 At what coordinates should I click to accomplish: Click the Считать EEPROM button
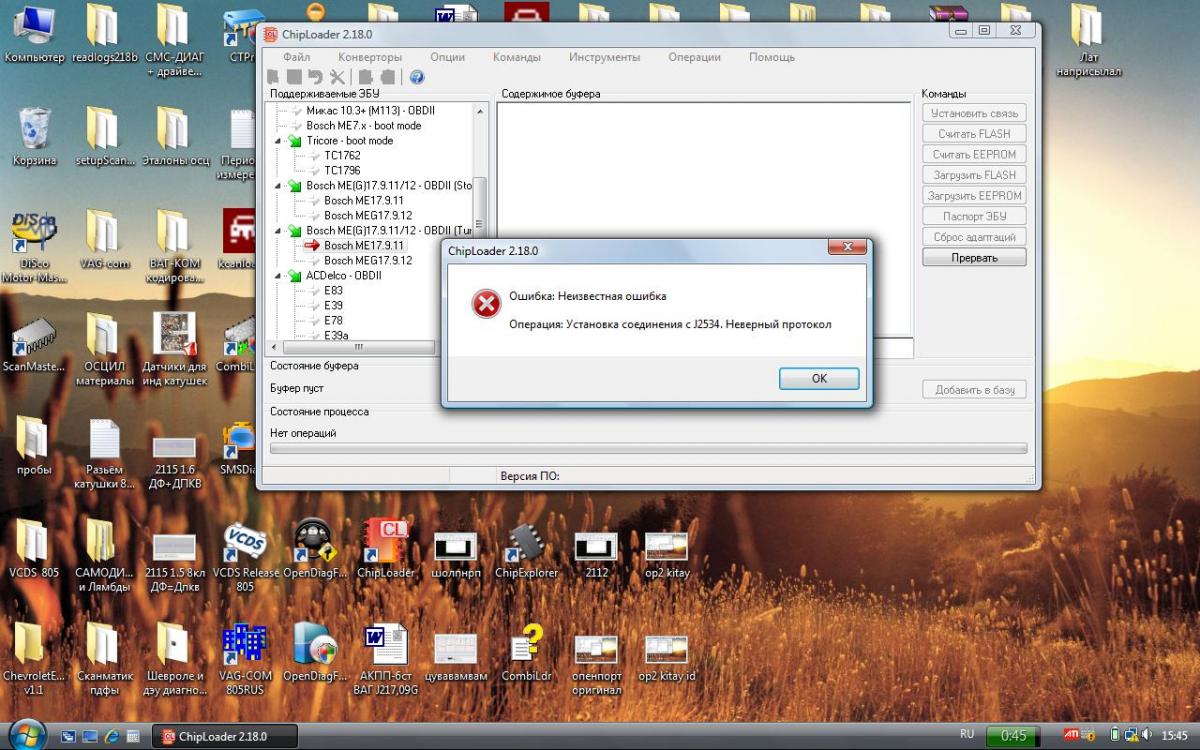click(974, 155)
